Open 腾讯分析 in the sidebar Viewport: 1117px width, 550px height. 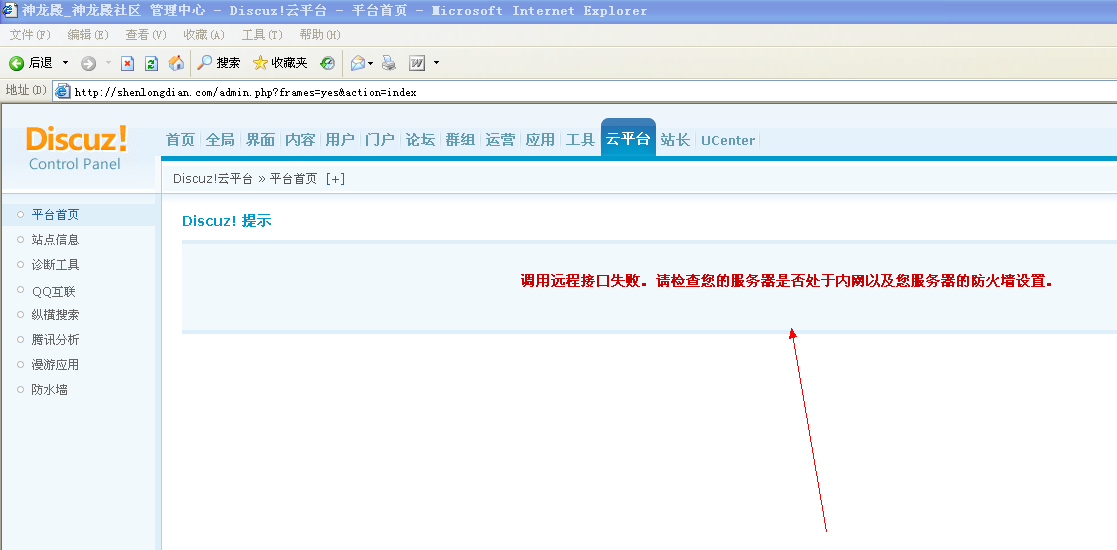pos(56,340)
